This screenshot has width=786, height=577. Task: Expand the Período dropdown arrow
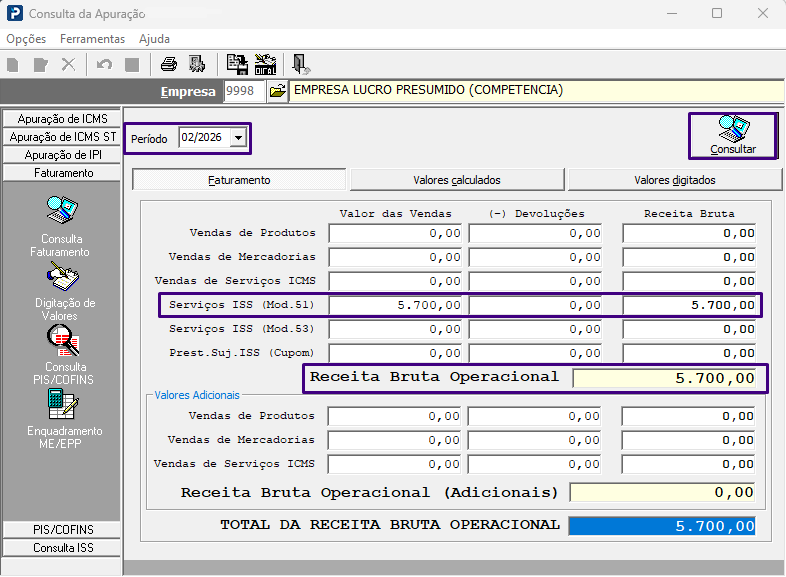(x=239, y=137)
